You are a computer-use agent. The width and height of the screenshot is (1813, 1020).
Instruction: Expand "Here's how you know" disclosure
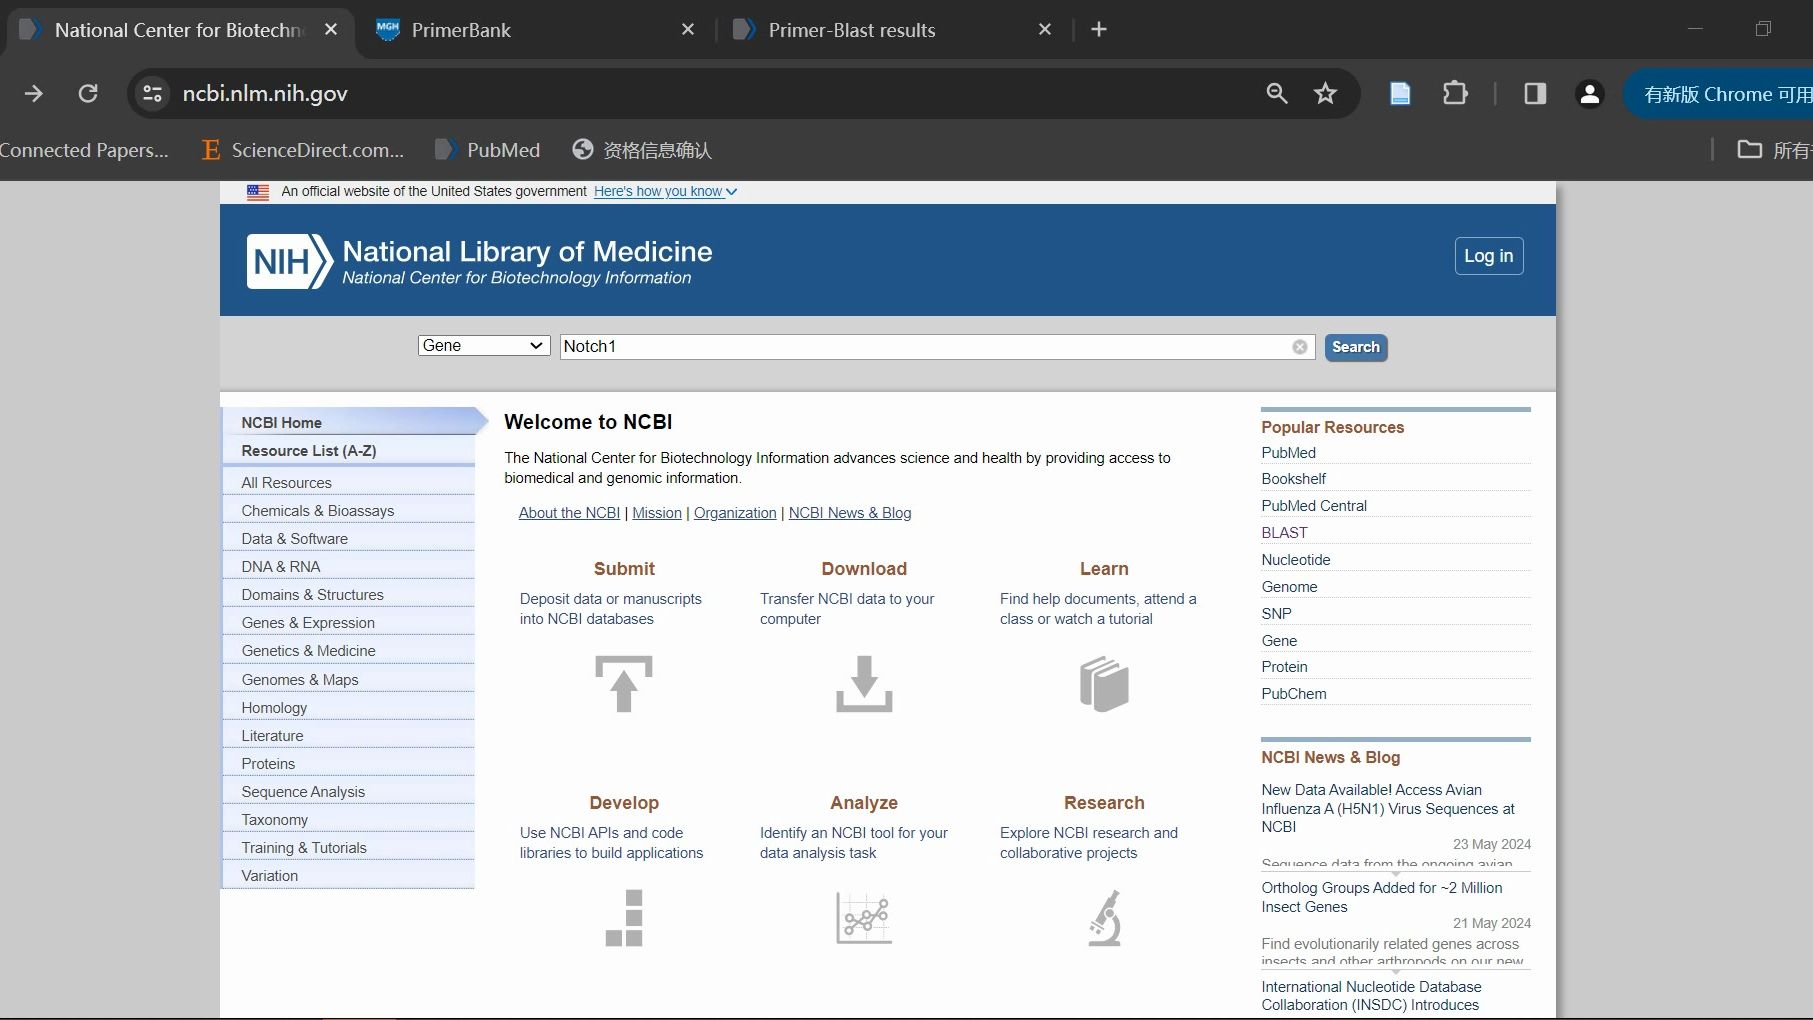click(665, 191)
